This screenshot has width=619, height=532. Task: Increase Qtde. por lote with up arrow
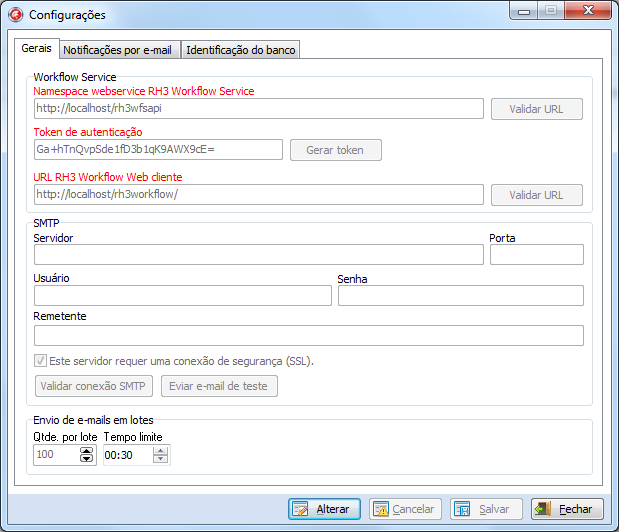click(86, 451)
